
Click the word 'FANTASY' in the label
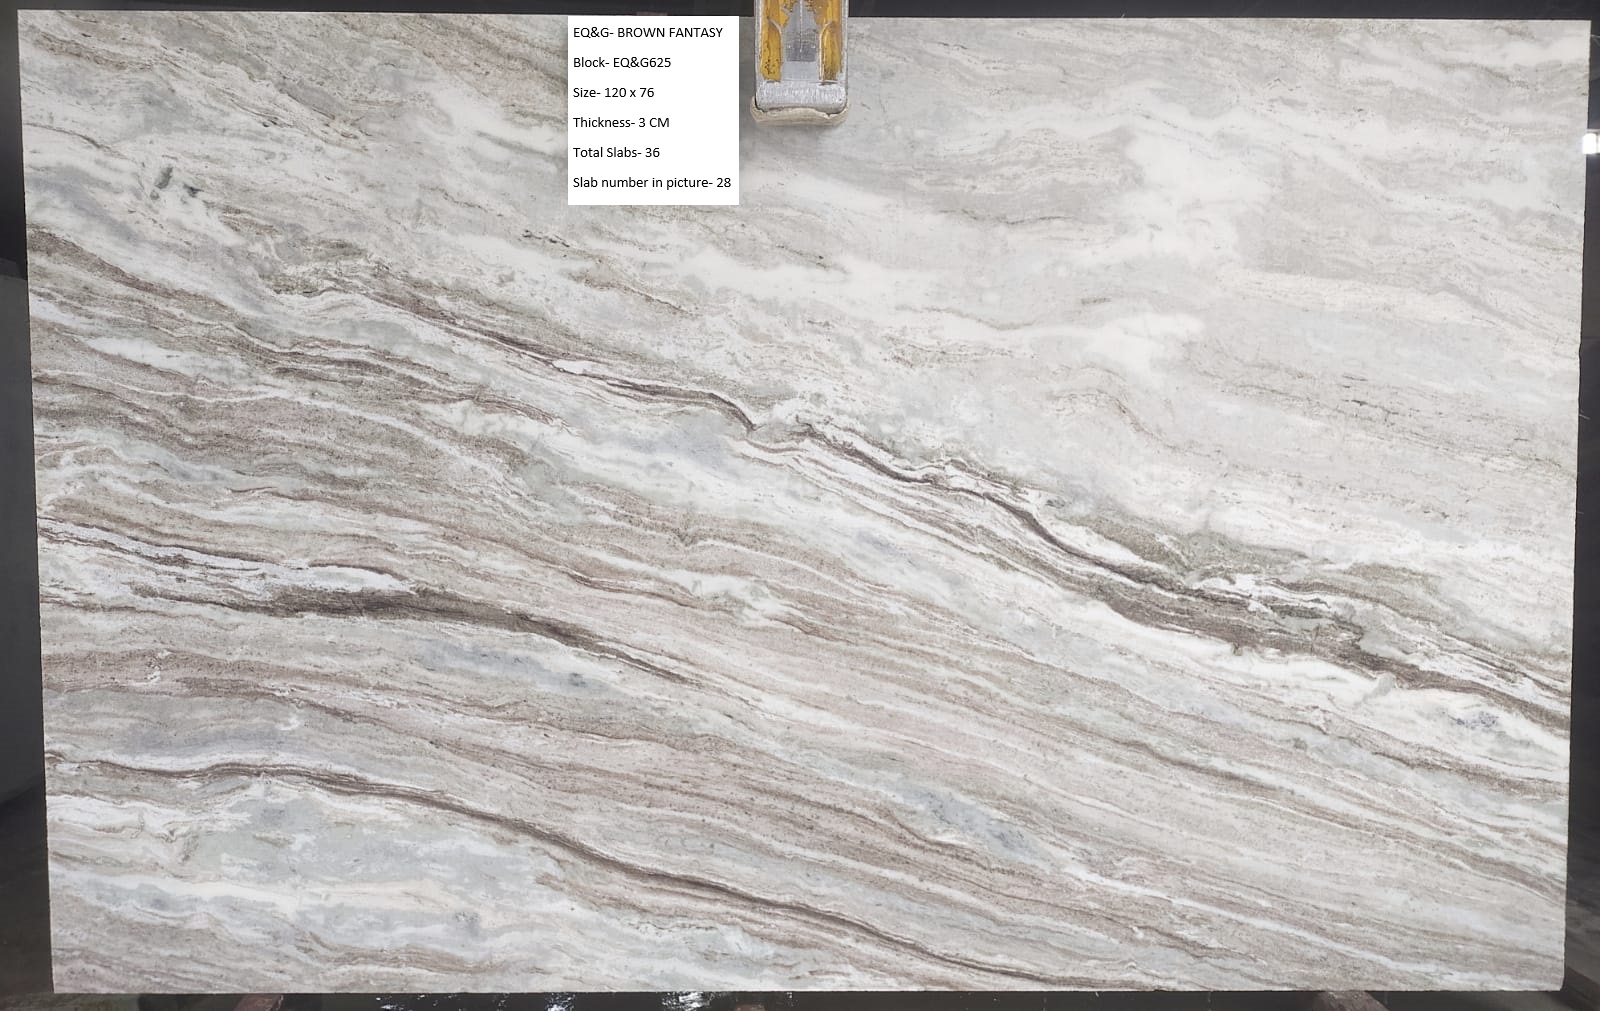pyautogui.click(x=692, y=33)
